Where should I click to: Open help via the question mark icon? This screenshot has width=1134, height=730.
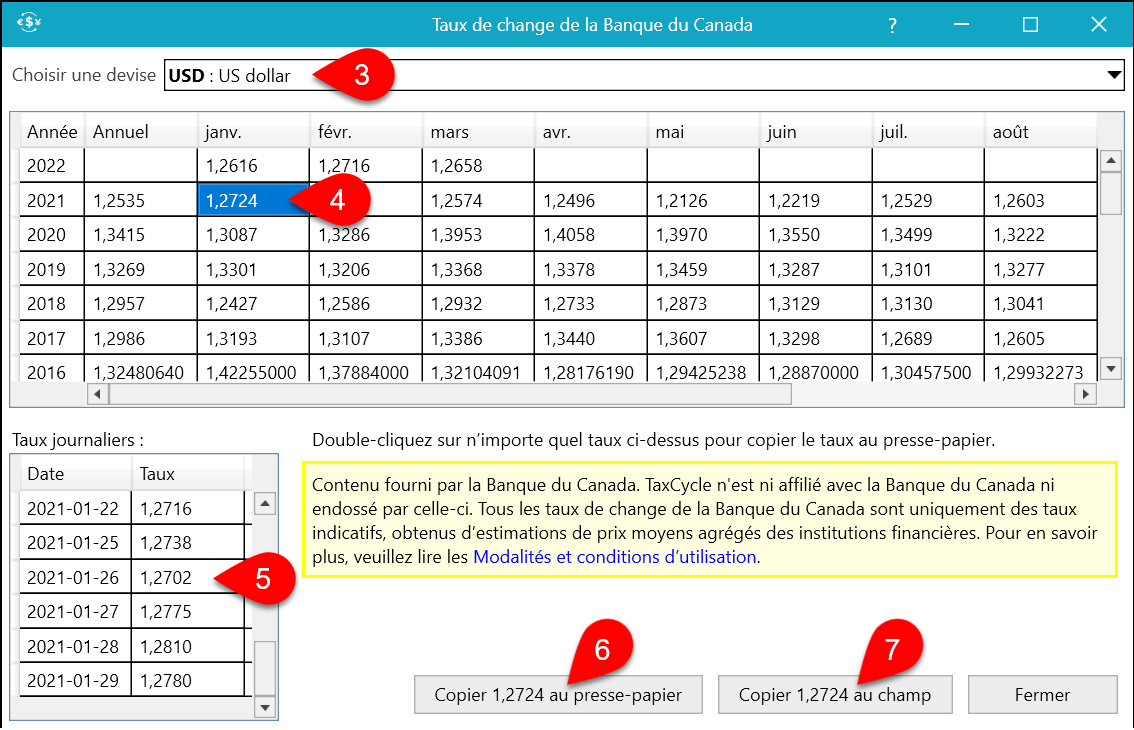pos(892,25)
